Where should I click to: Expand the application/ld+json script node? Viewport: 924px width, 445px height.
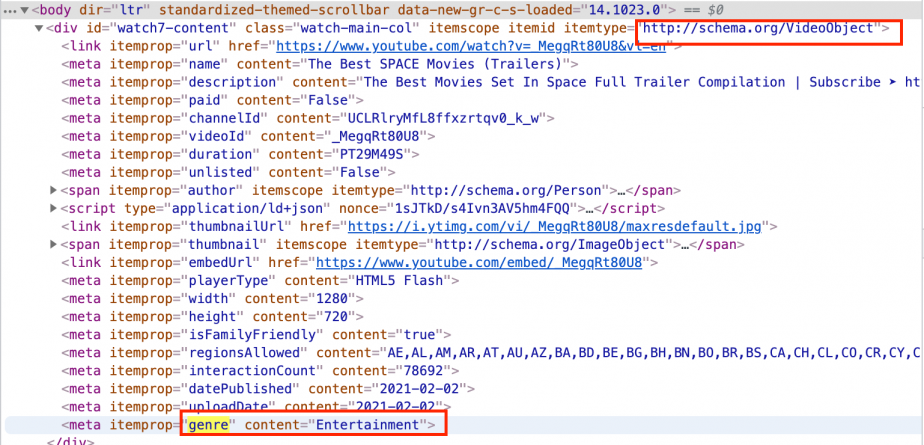(x=54, y=208)
